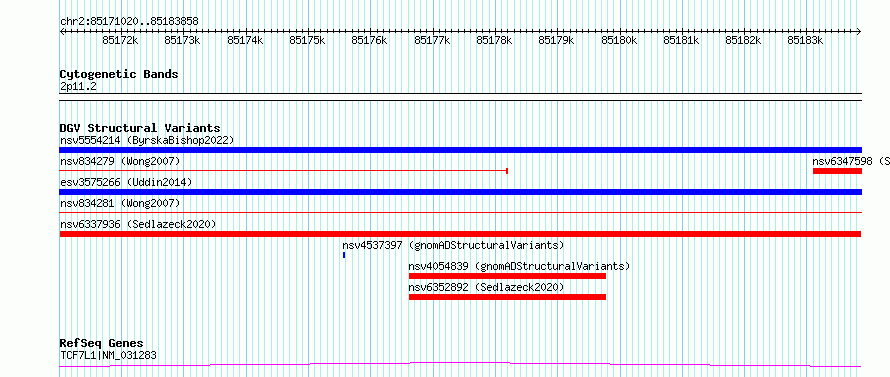Select the red nsv4054839 variant bar
The image size is (890, 377).
pos(507,276)
